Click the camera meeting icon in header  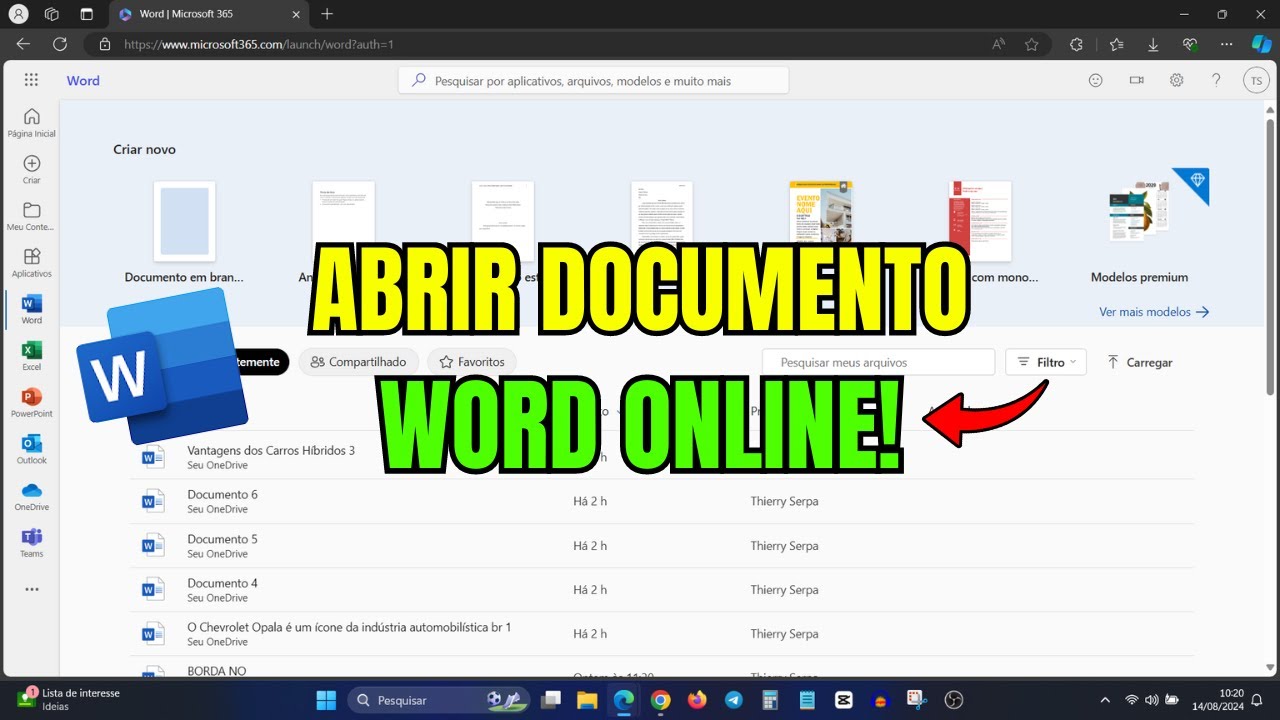[x=1136, y=81]
